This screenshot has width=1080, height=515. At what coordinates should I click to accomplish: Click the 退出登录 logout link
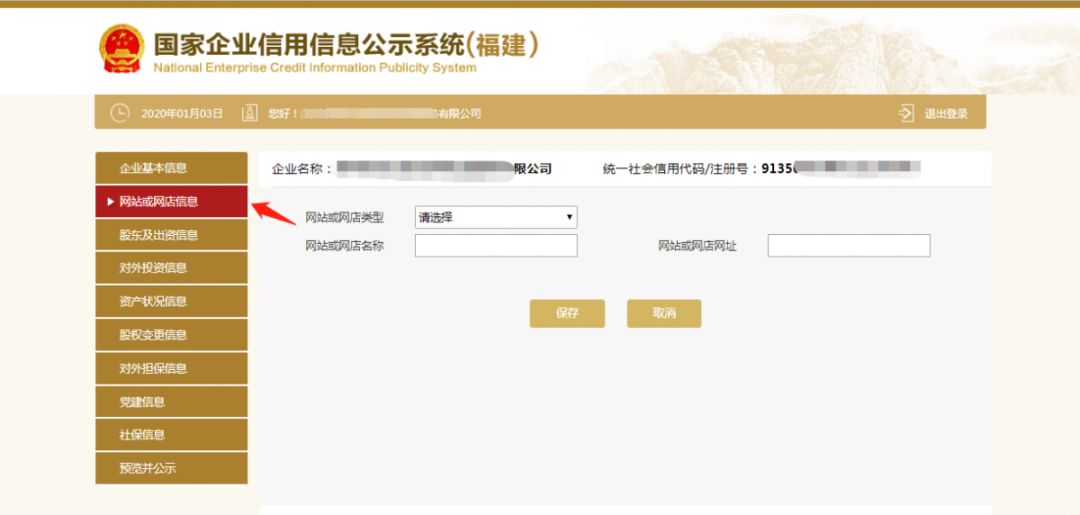click(945, 114)
